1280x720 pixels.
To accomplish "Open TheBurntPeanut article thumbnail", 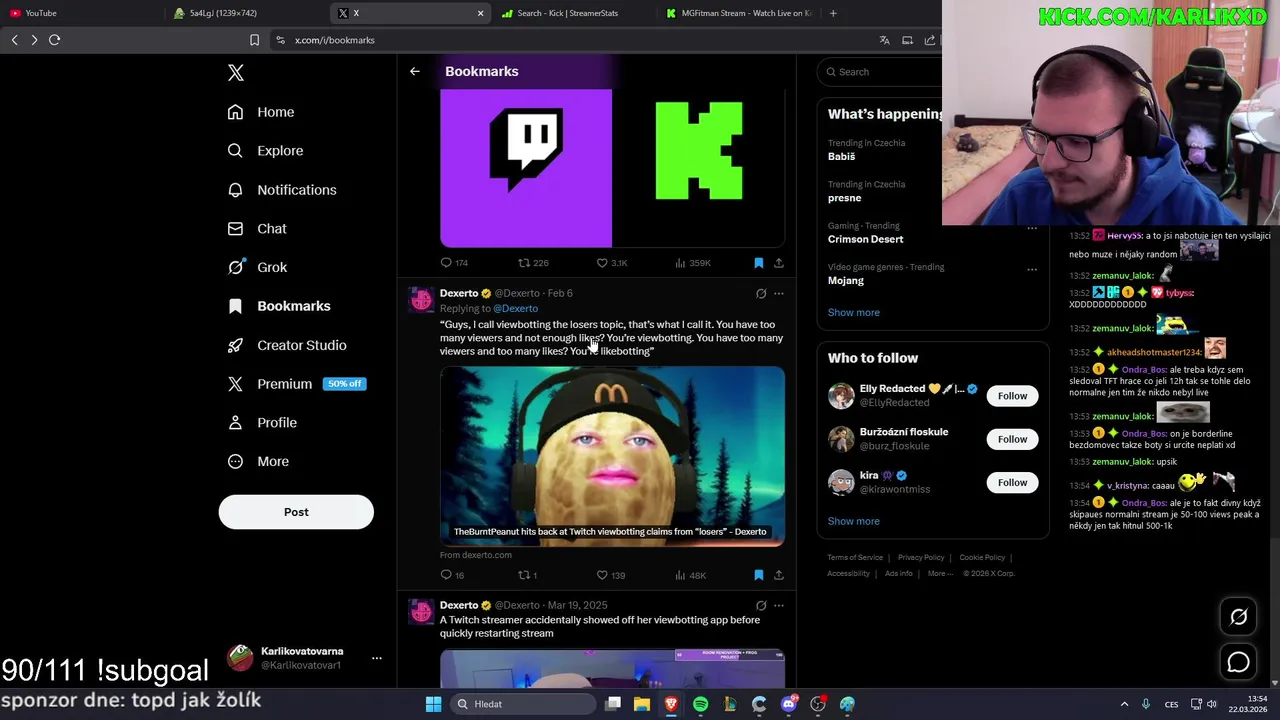I will [x=612, y=456].
